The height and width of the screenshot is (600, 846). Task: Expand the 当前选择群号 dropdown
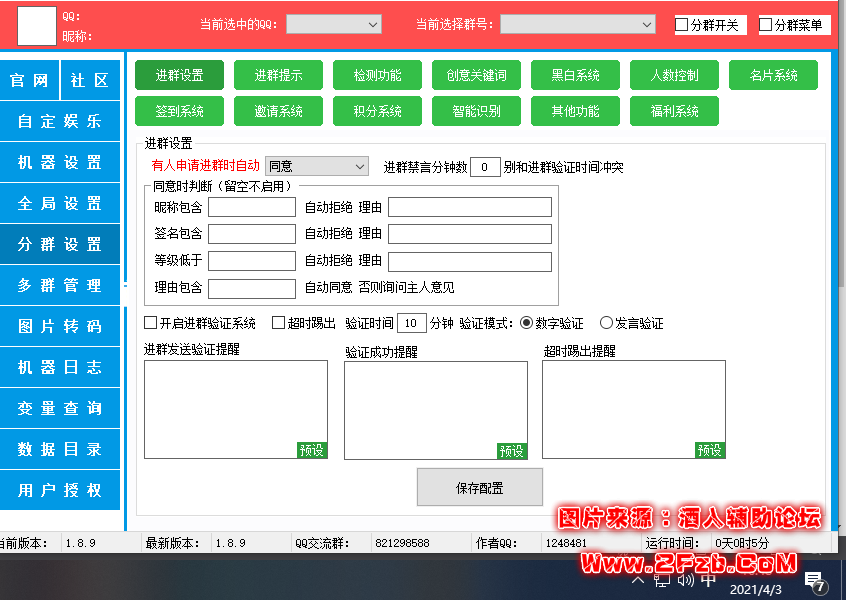click(577, 24)
